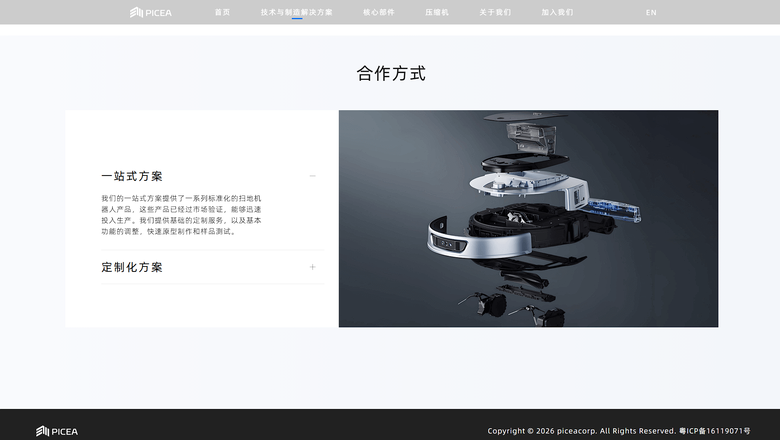Click the 合作方式 section title
This screenshot has height=440, width=780.
tap(391, 74)
